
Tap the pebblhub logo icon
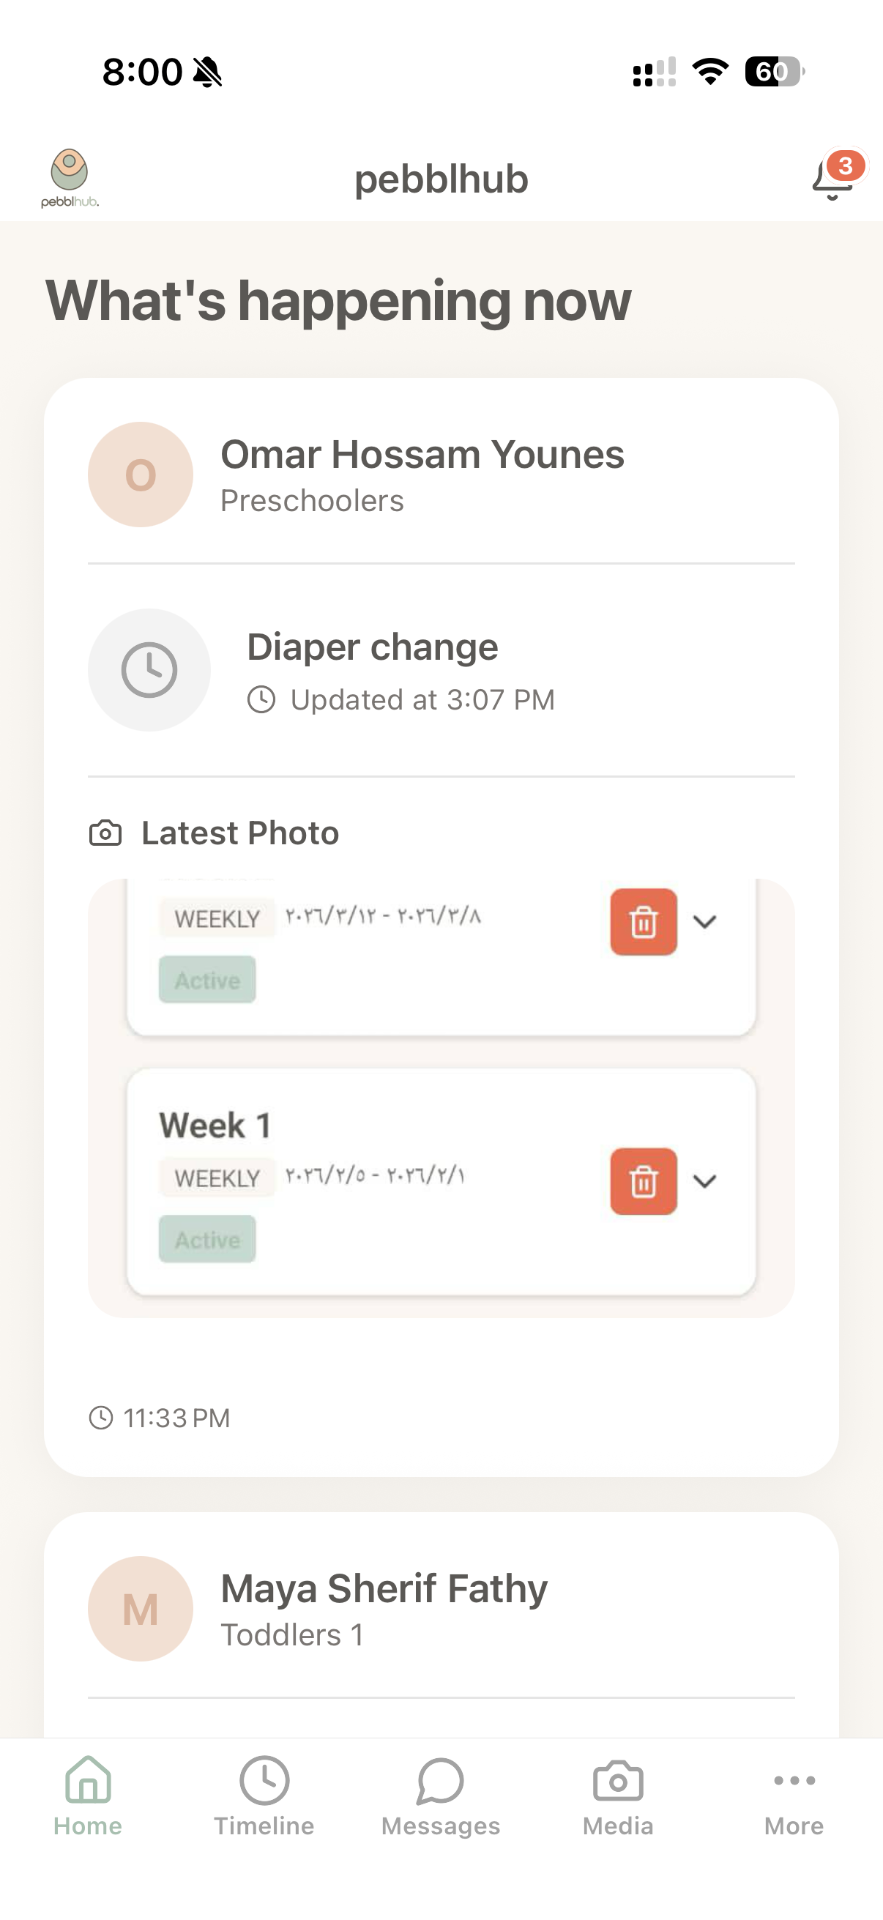click(x=70, y=178)
